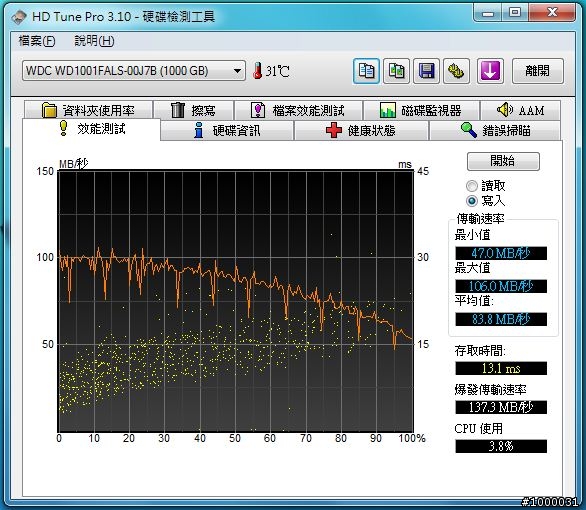Open the 檔案(F) menu
Image resolution: width=586 pixels, height=510 pixels.
[37, 41]
